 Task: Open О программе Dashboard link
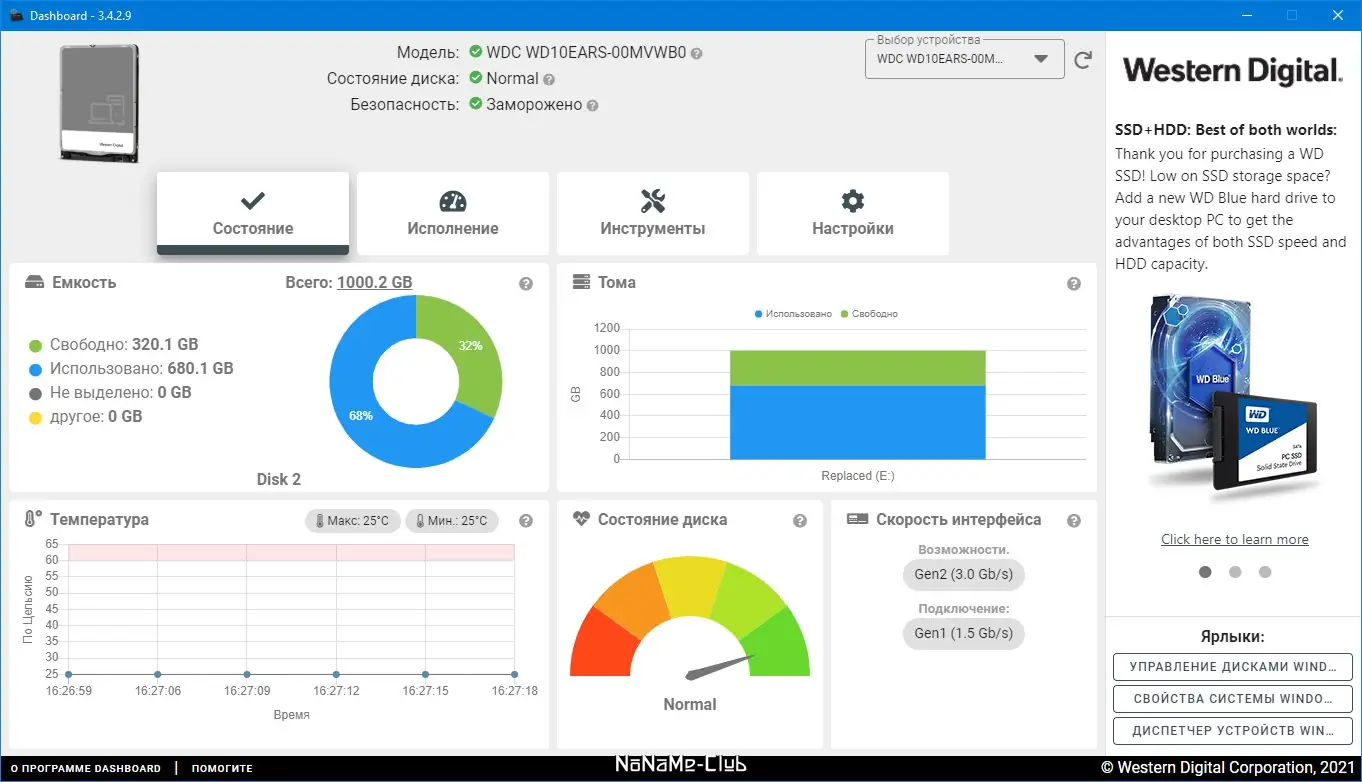(x=85, y=769)
